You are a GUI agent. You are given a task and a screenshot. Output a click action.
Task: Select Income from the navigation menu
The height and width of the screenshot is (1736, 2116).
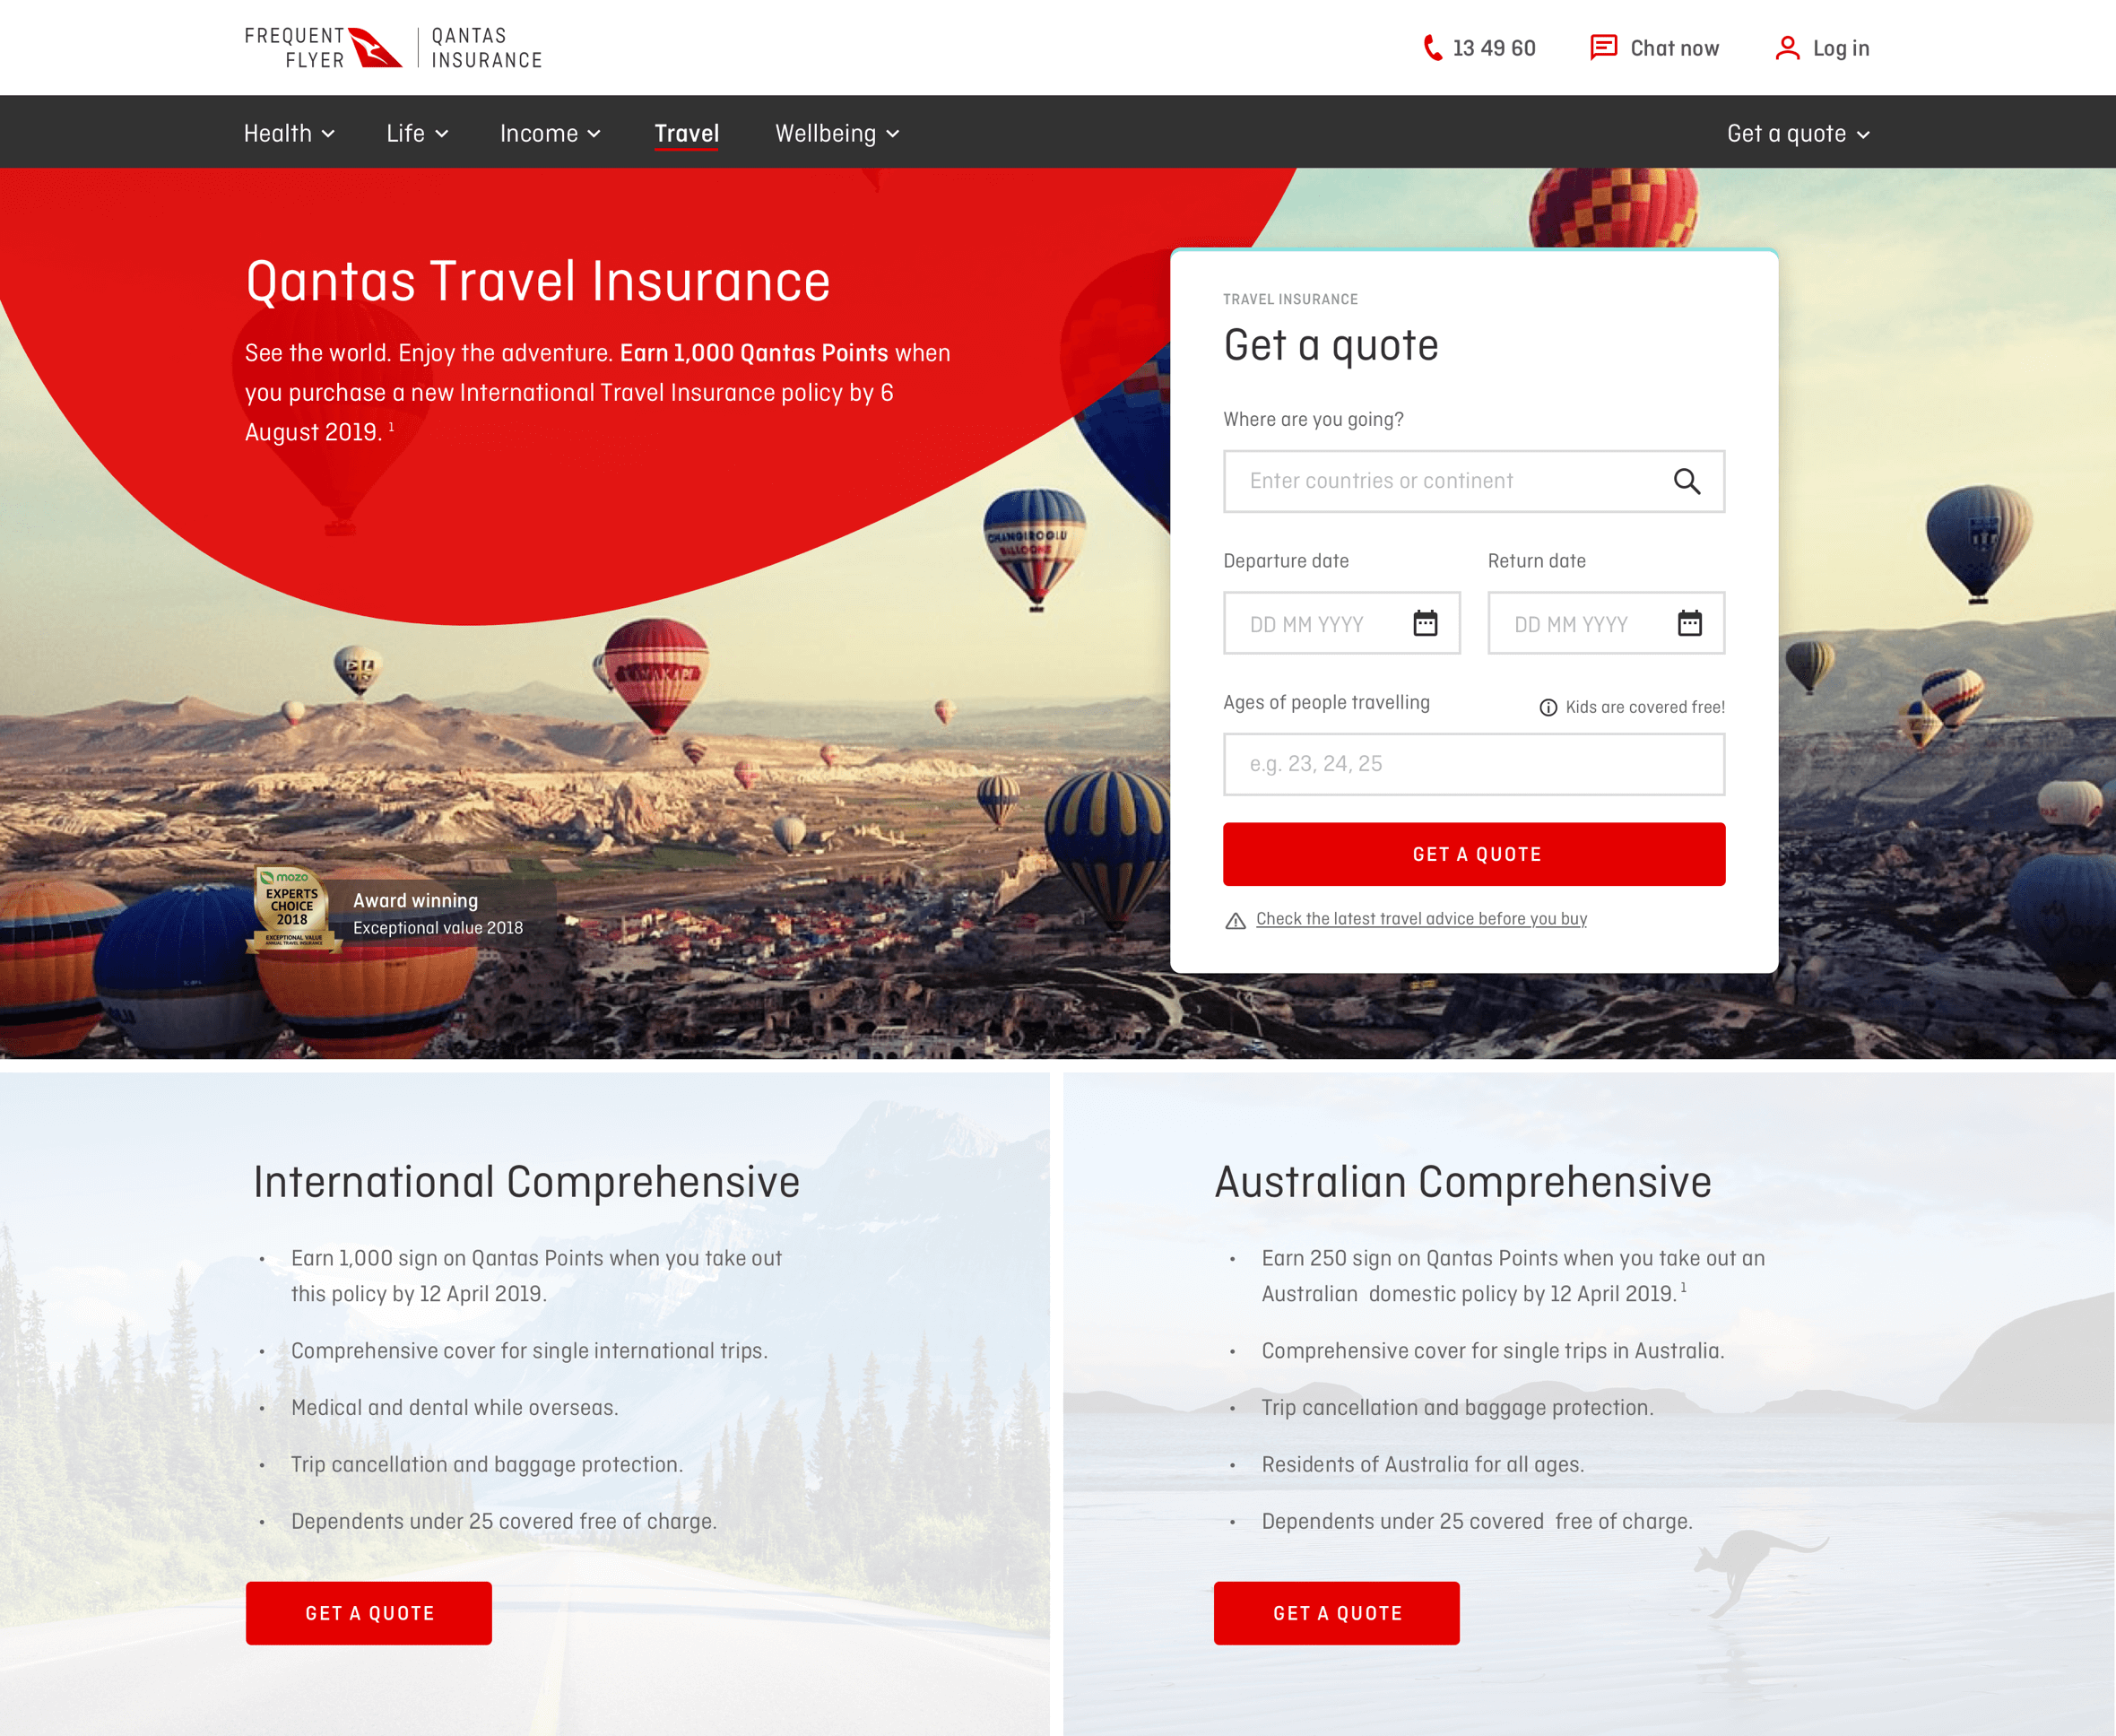545,132
